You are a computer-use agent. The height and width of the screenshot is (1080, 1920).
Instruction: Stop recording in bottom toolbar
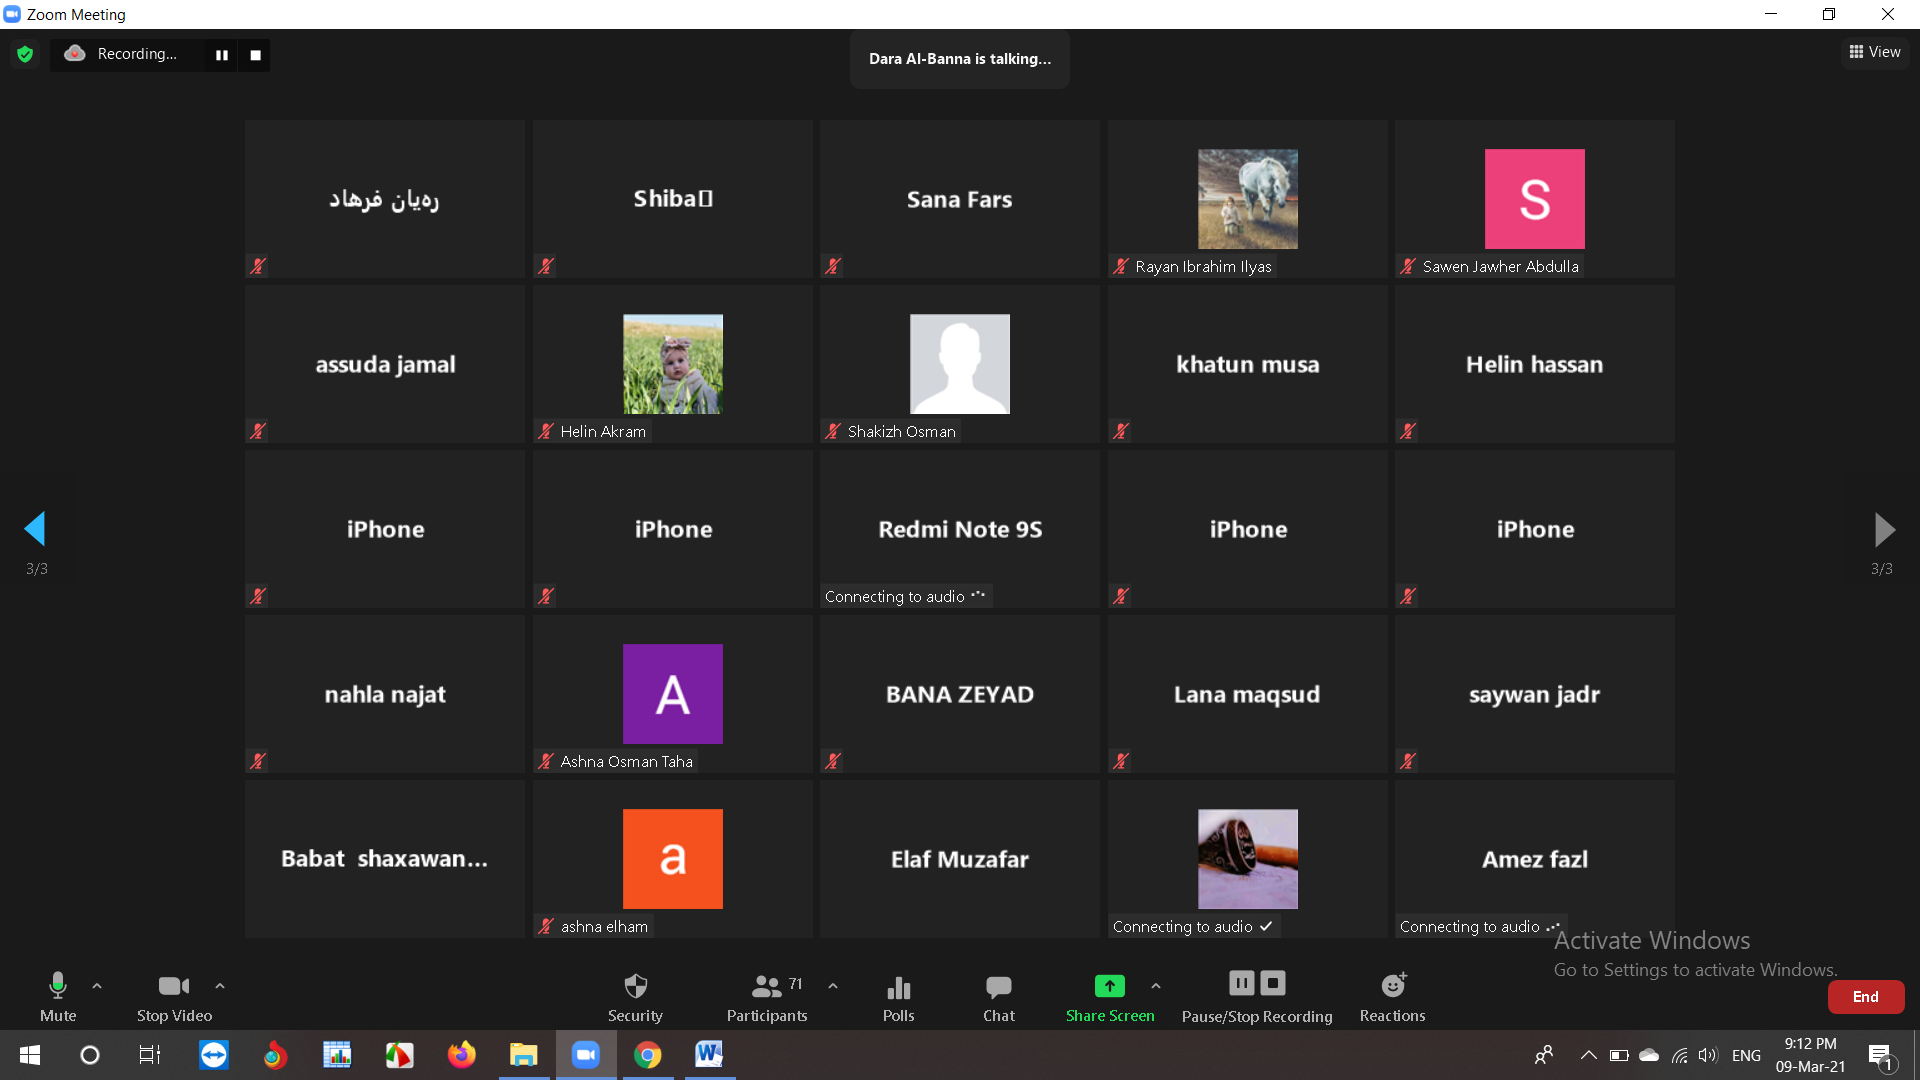[1273, 983]
